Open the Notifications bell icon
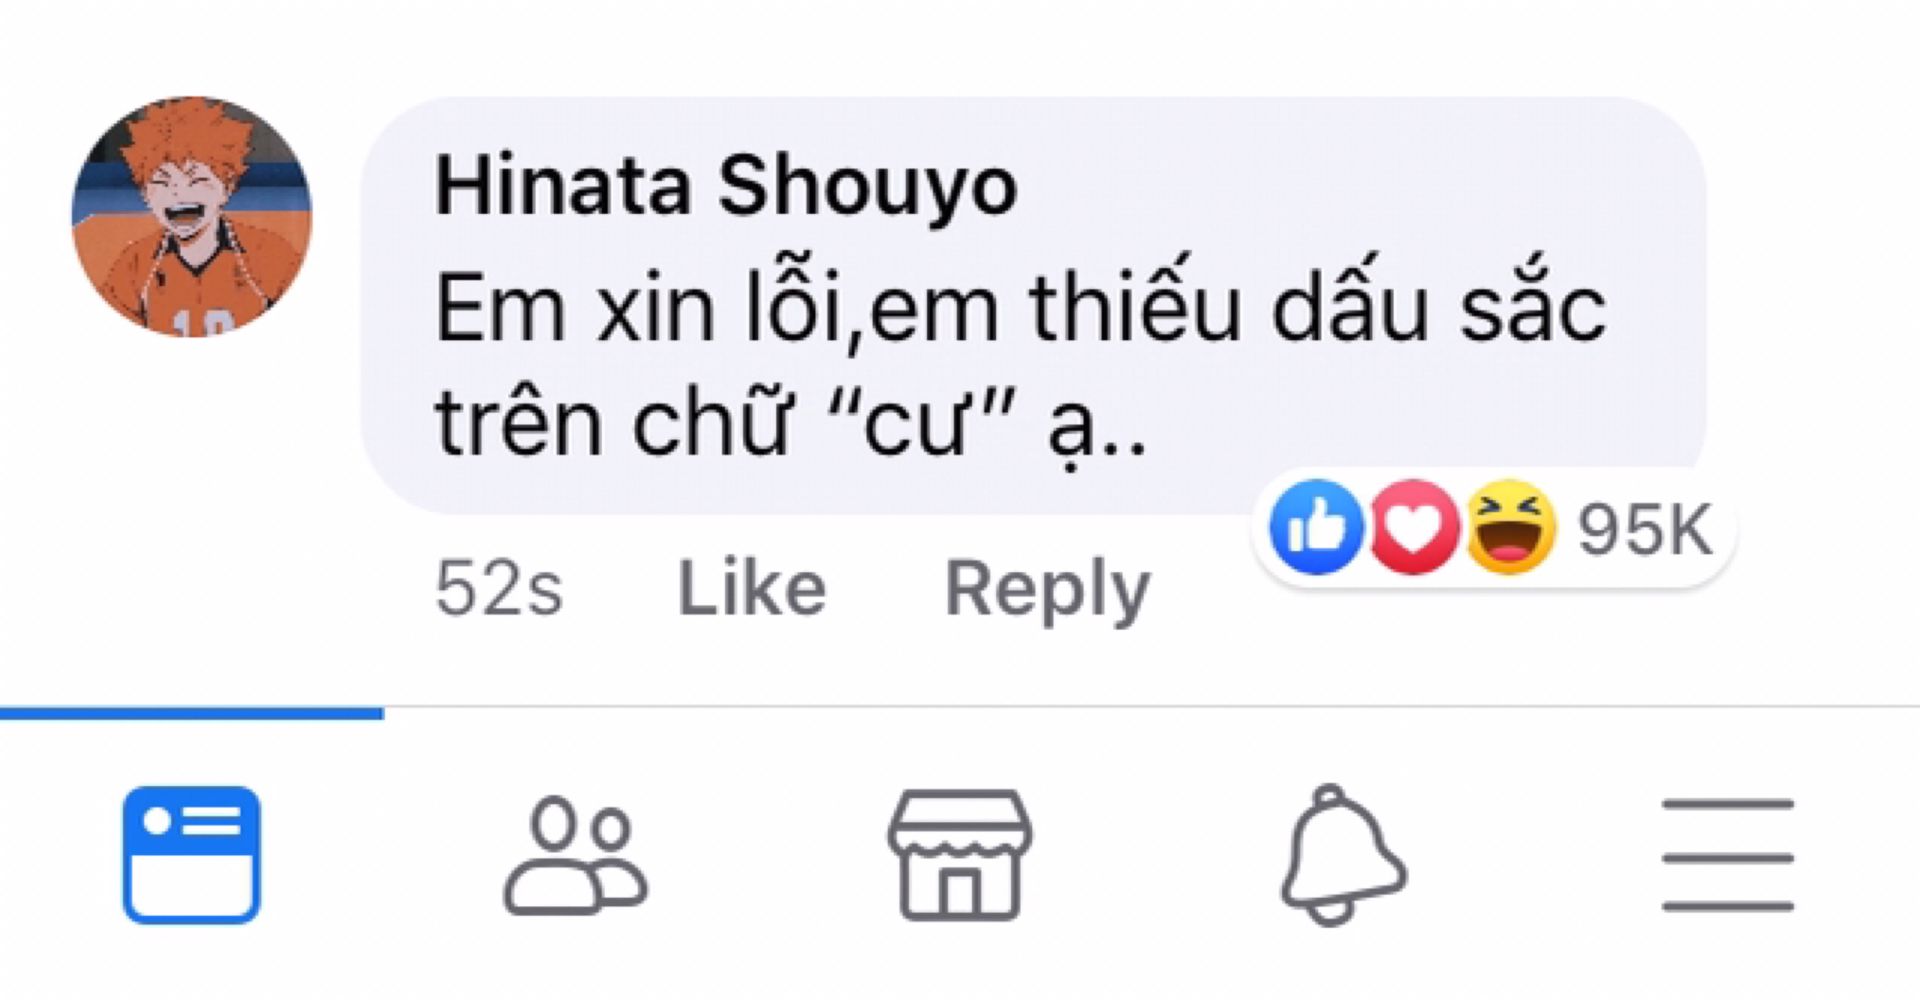Image resolution: width=1920 pixels, height=1000 pixels. point(1343,855)
